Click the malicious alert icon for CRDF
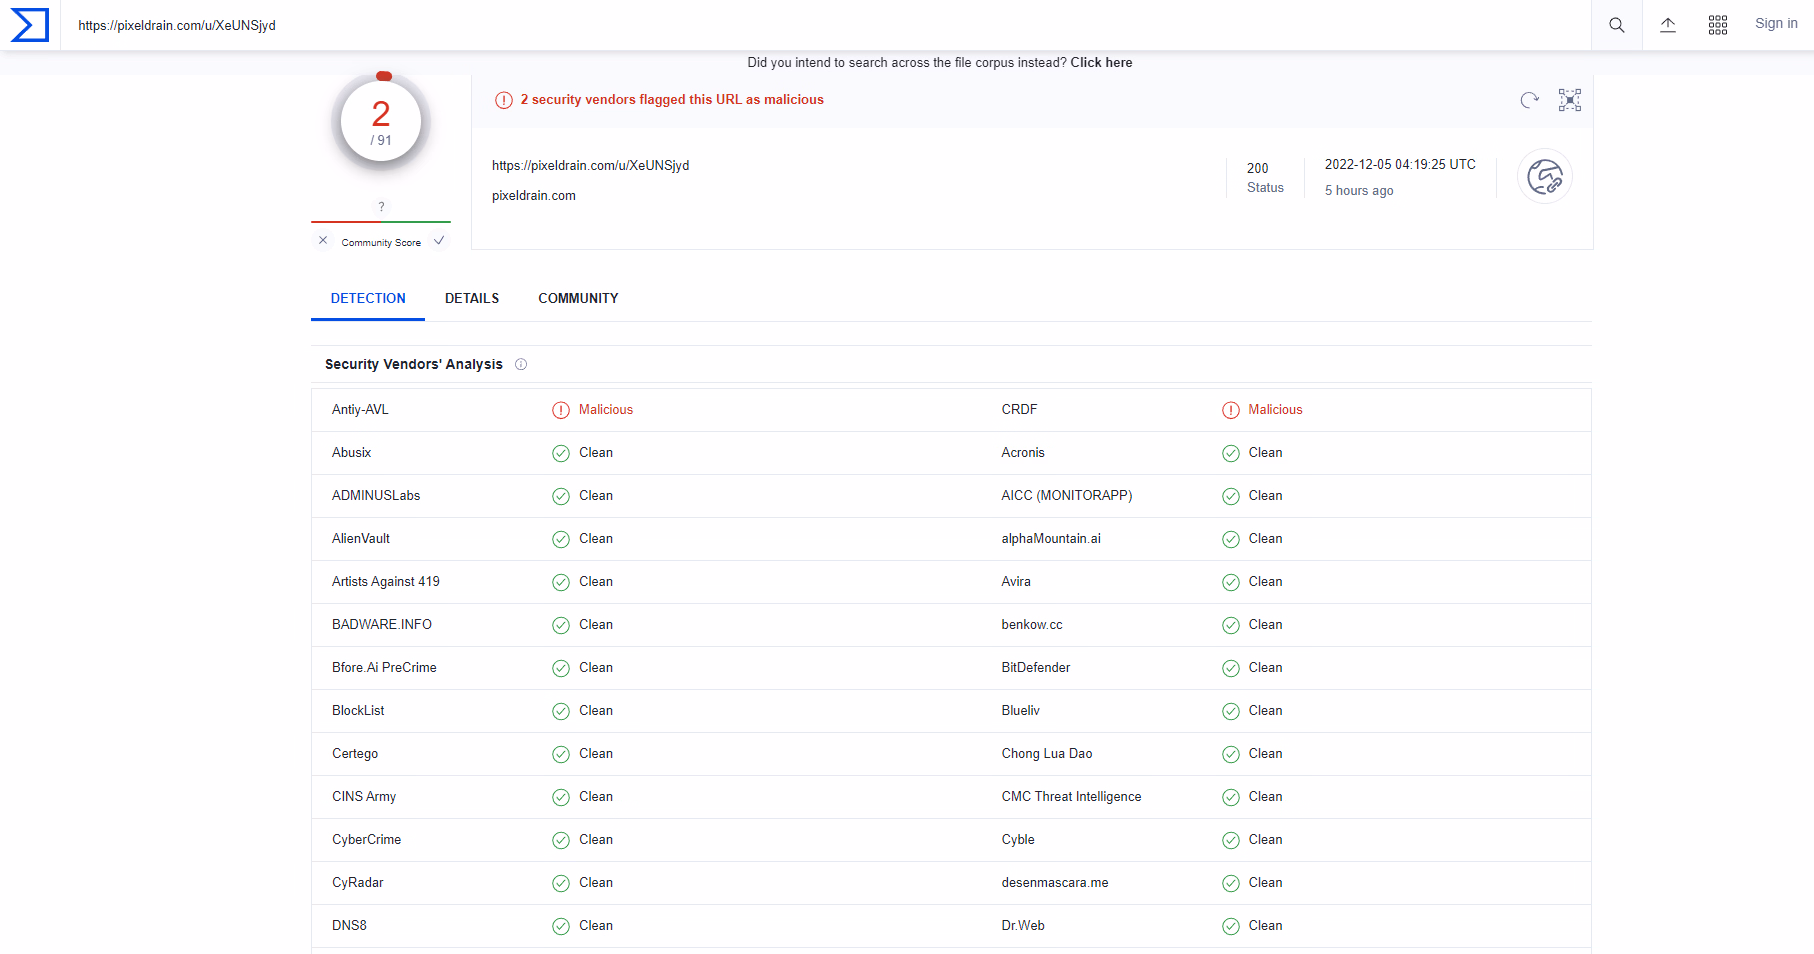The image size is (1814, 954). (x=1231, y=410)
